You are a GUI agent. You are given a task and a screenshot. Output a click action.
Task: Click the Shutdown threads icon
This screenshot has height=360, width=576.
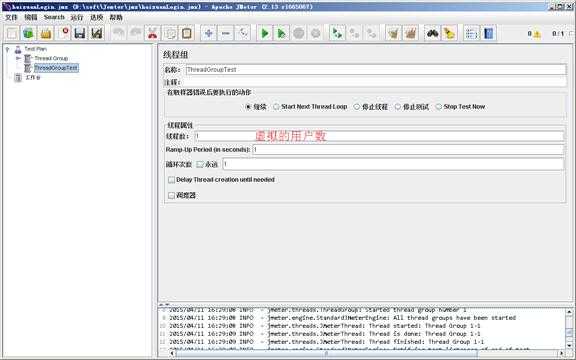coord(316,33)
